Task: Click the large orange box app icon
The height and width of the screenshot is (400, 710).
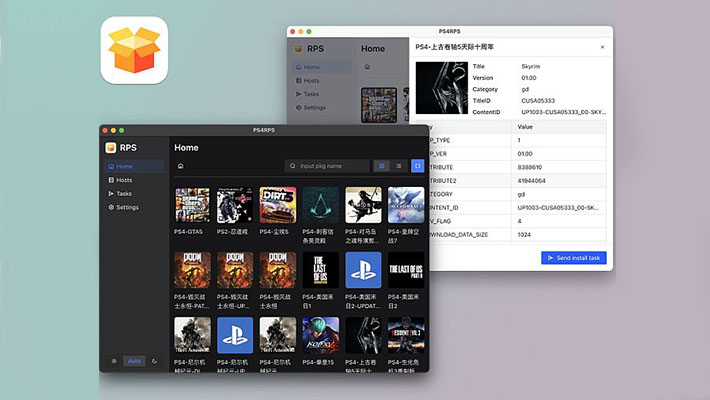Action: coord(134,50)
